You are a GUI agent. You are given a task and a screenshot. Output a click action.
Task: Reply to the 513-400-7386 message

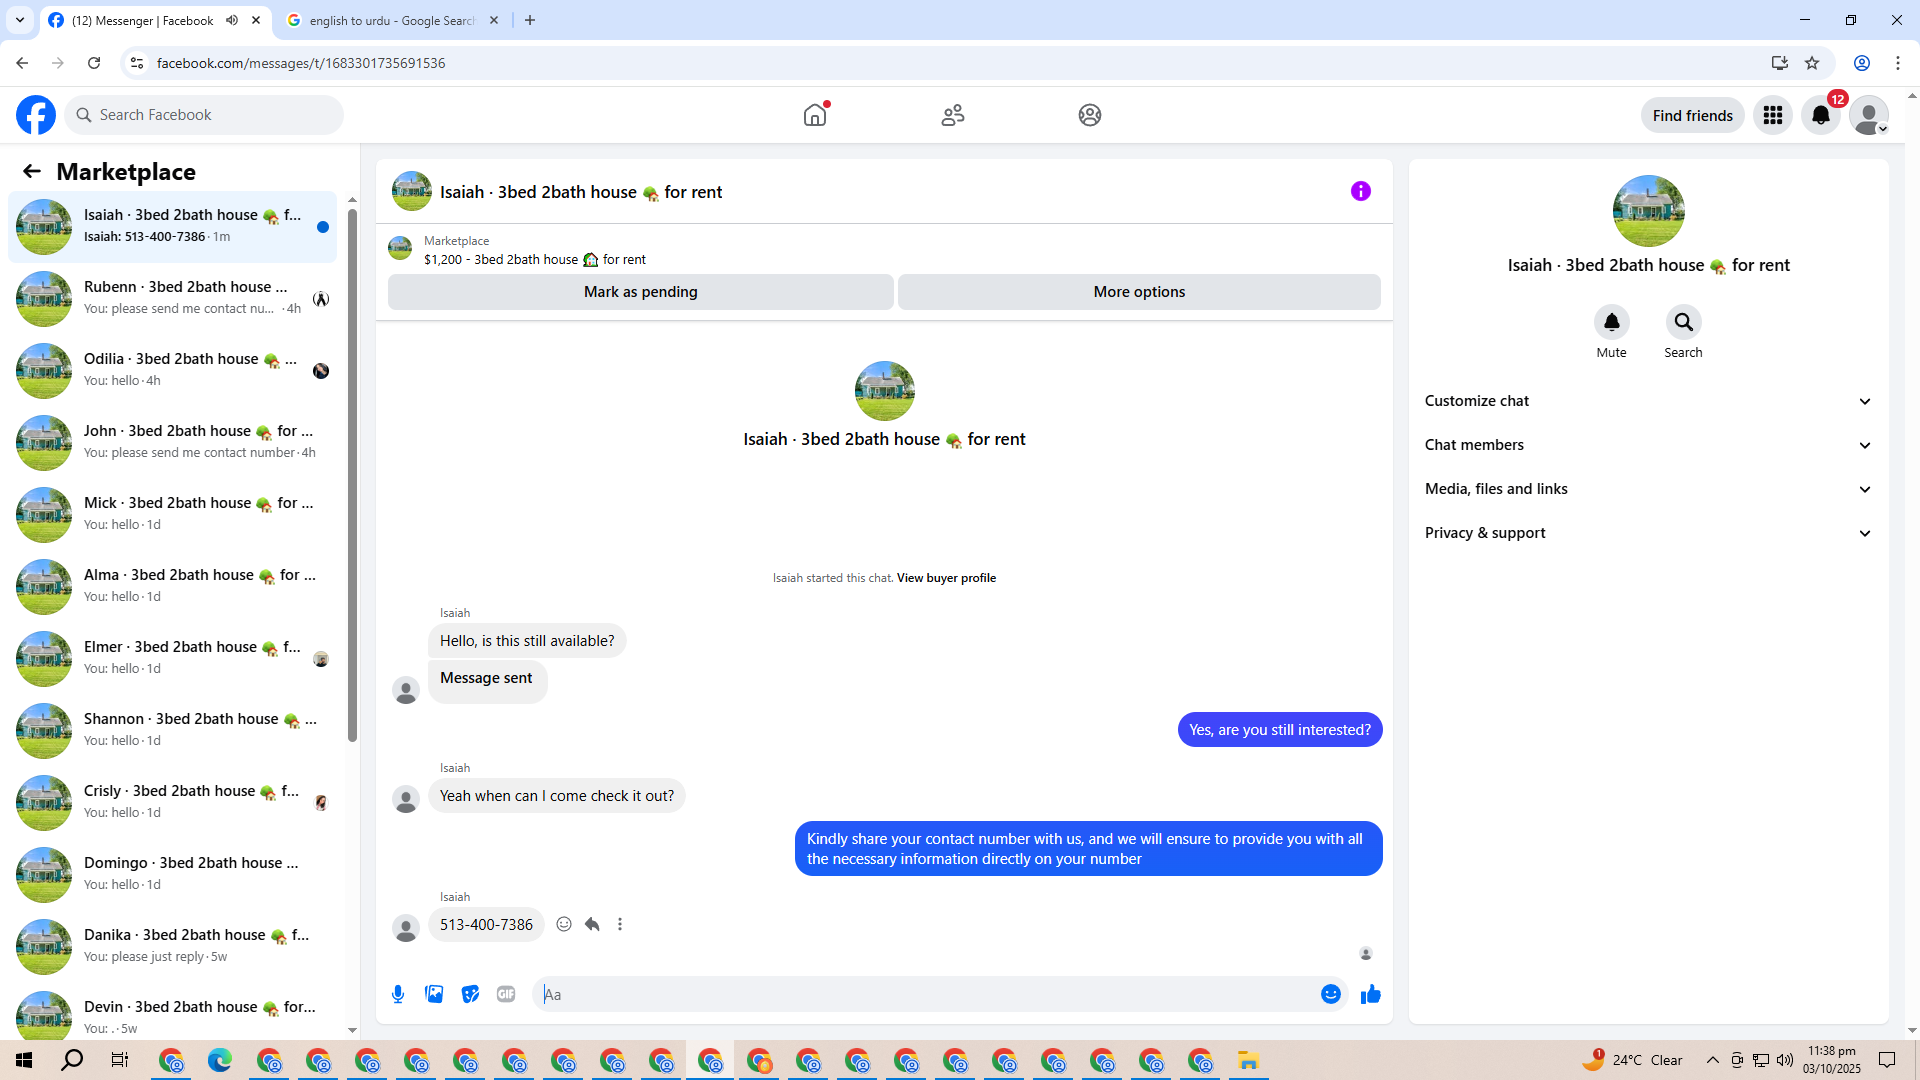(x=592, y=924)
